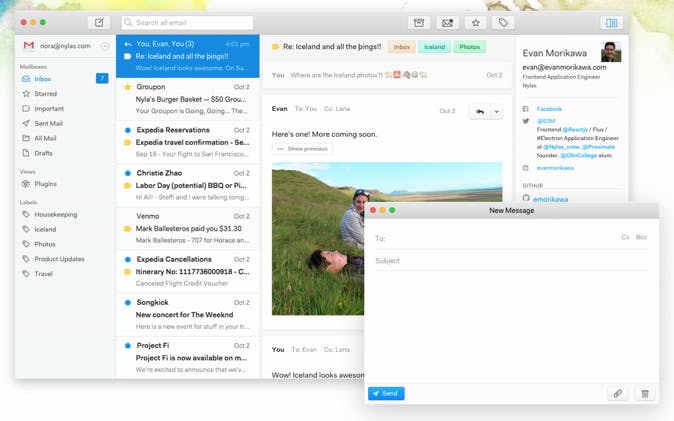Toggle the contact sidebar panel button
The width and height of the screenshot is (674, 421).
tap(610, 22)
